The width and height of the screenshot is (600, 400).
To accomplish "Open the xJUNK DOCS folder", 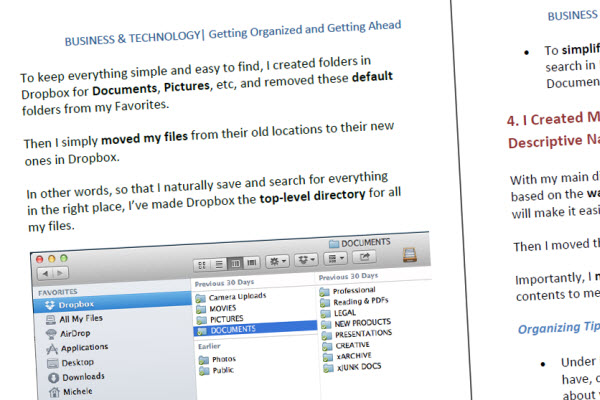I will click(x=359, y=367).
